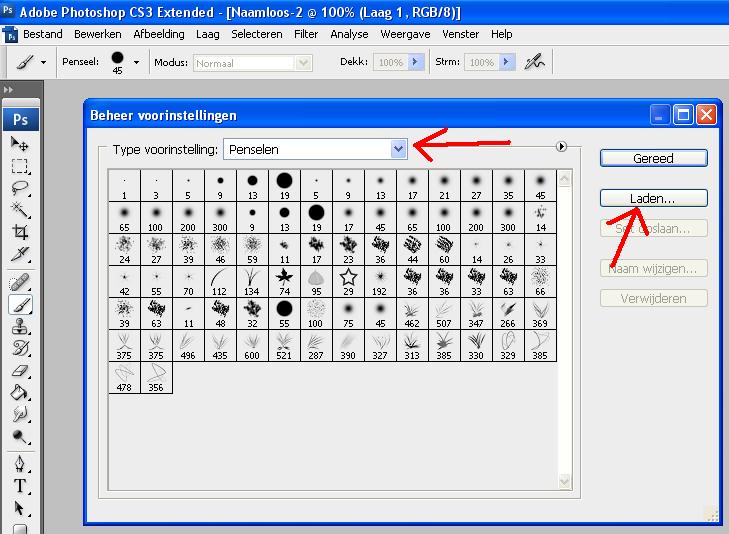Click the Verwijderen button
729x534 pixels.
pos(654,298)
